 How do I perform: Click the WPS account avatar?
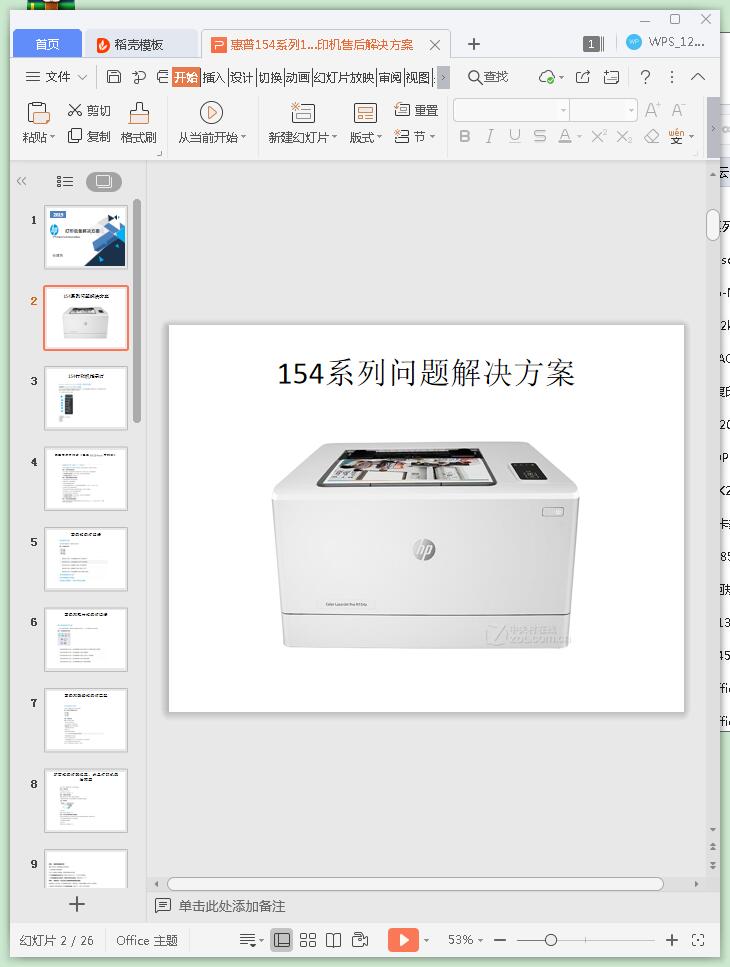633,43
